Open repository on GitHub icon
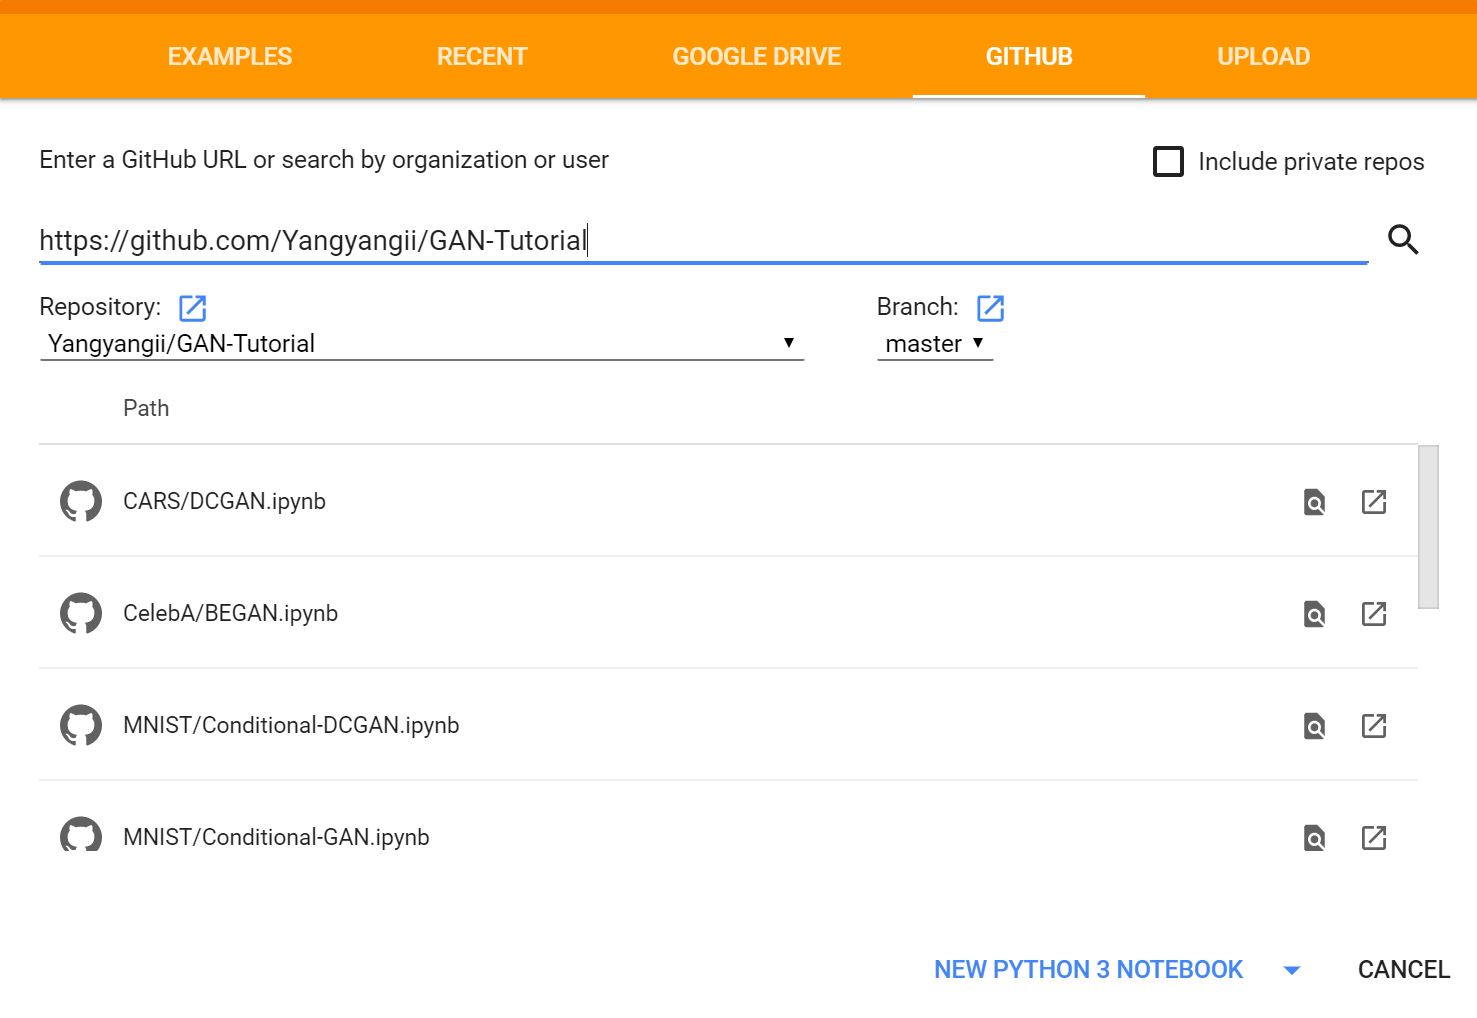This screenshot has width=1477, height=1018. 192,308
